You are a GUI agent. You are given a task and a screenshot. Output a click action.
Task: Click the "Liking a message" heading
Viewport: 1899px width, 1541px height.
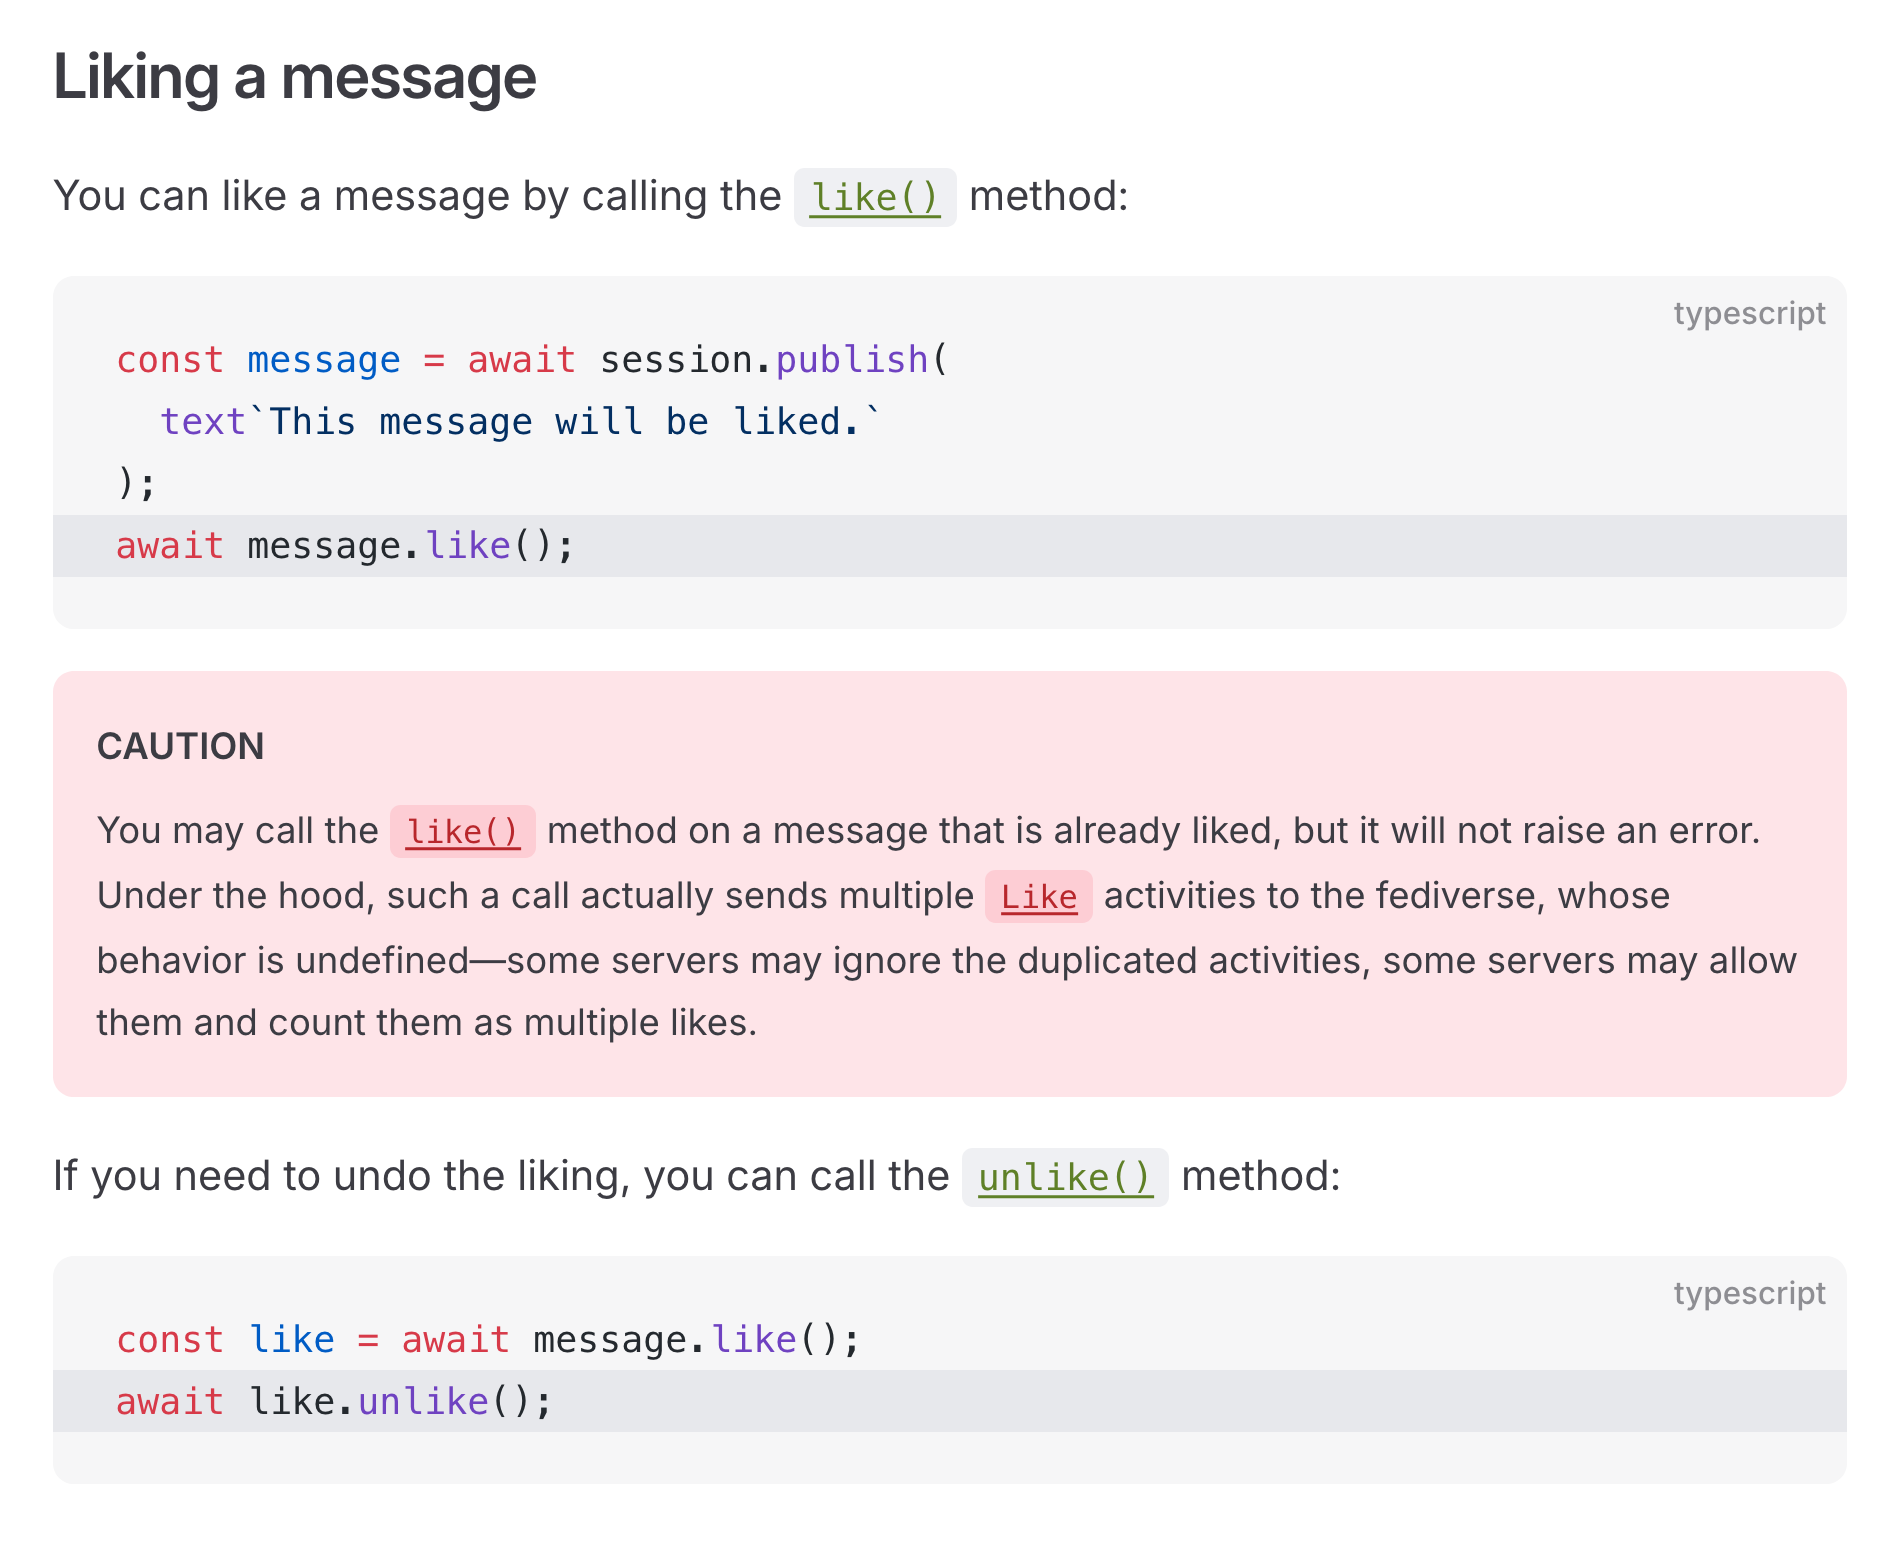[x=295, y=77]
